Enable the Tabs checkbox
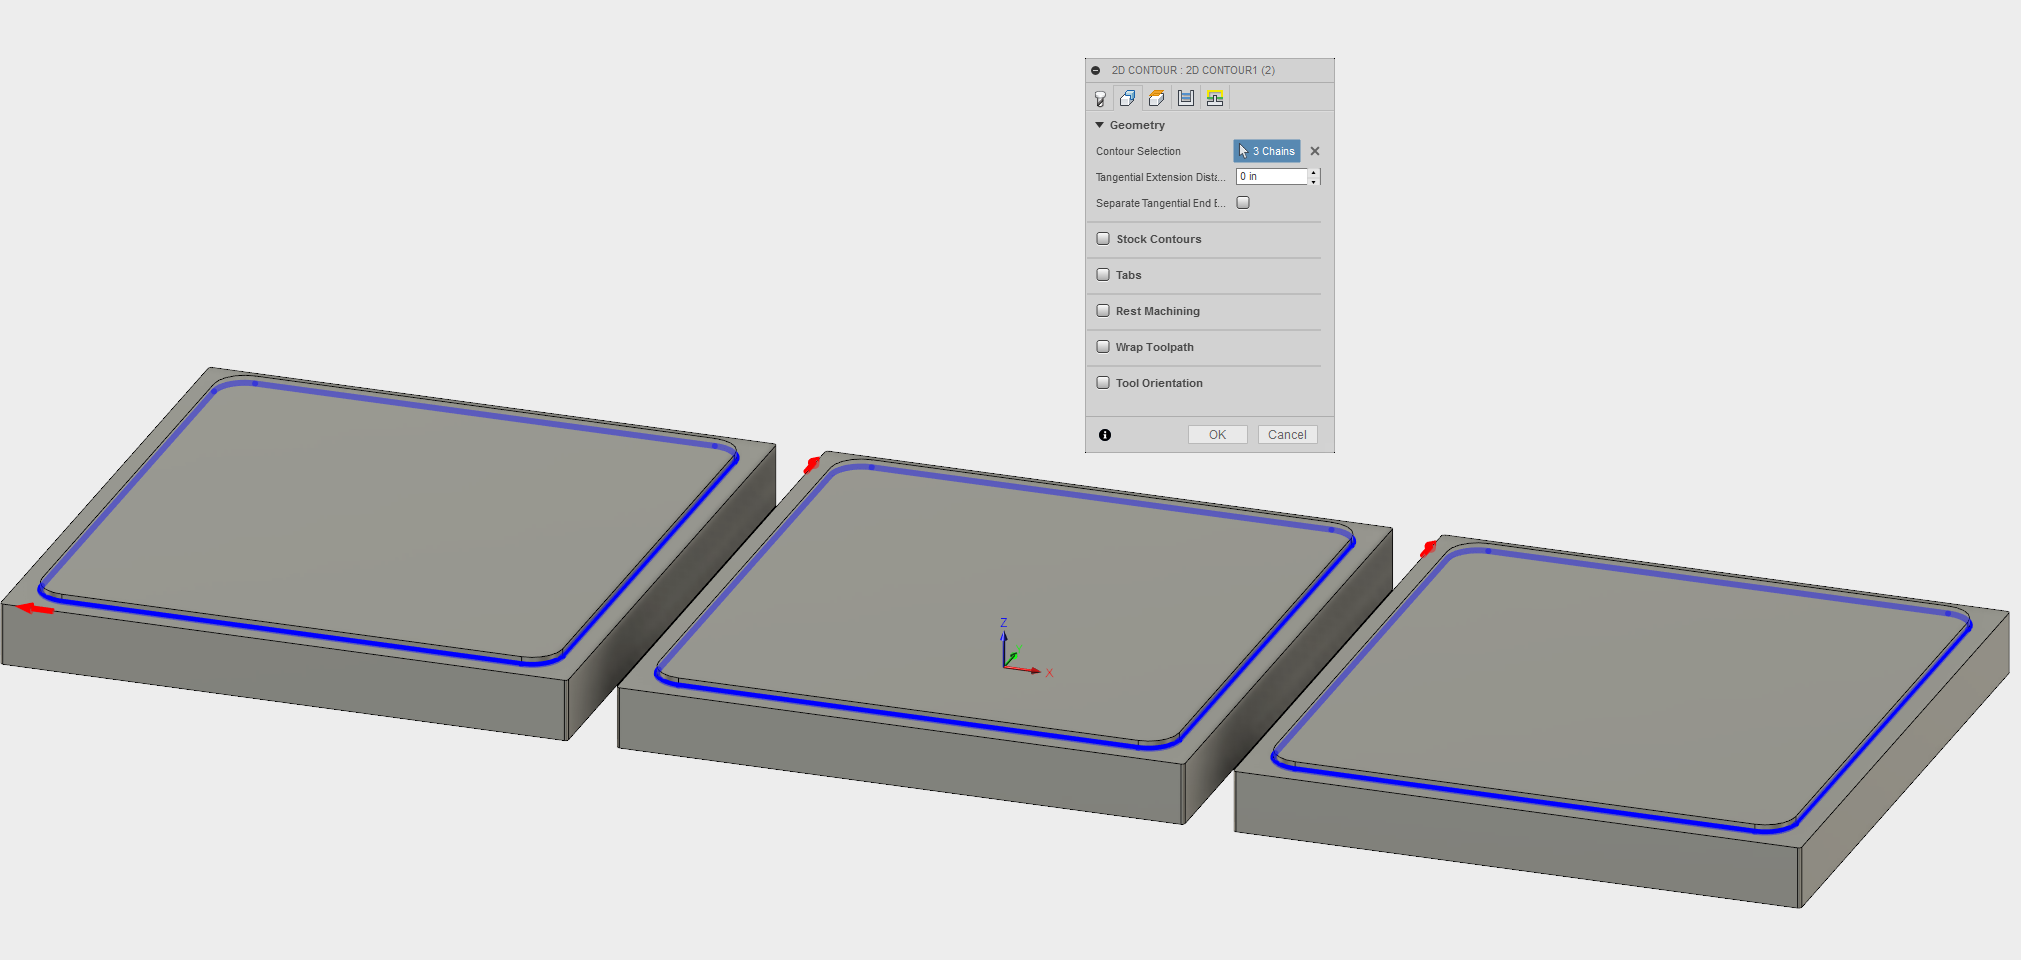2021x960 pixels. (x=1103, y=275)
